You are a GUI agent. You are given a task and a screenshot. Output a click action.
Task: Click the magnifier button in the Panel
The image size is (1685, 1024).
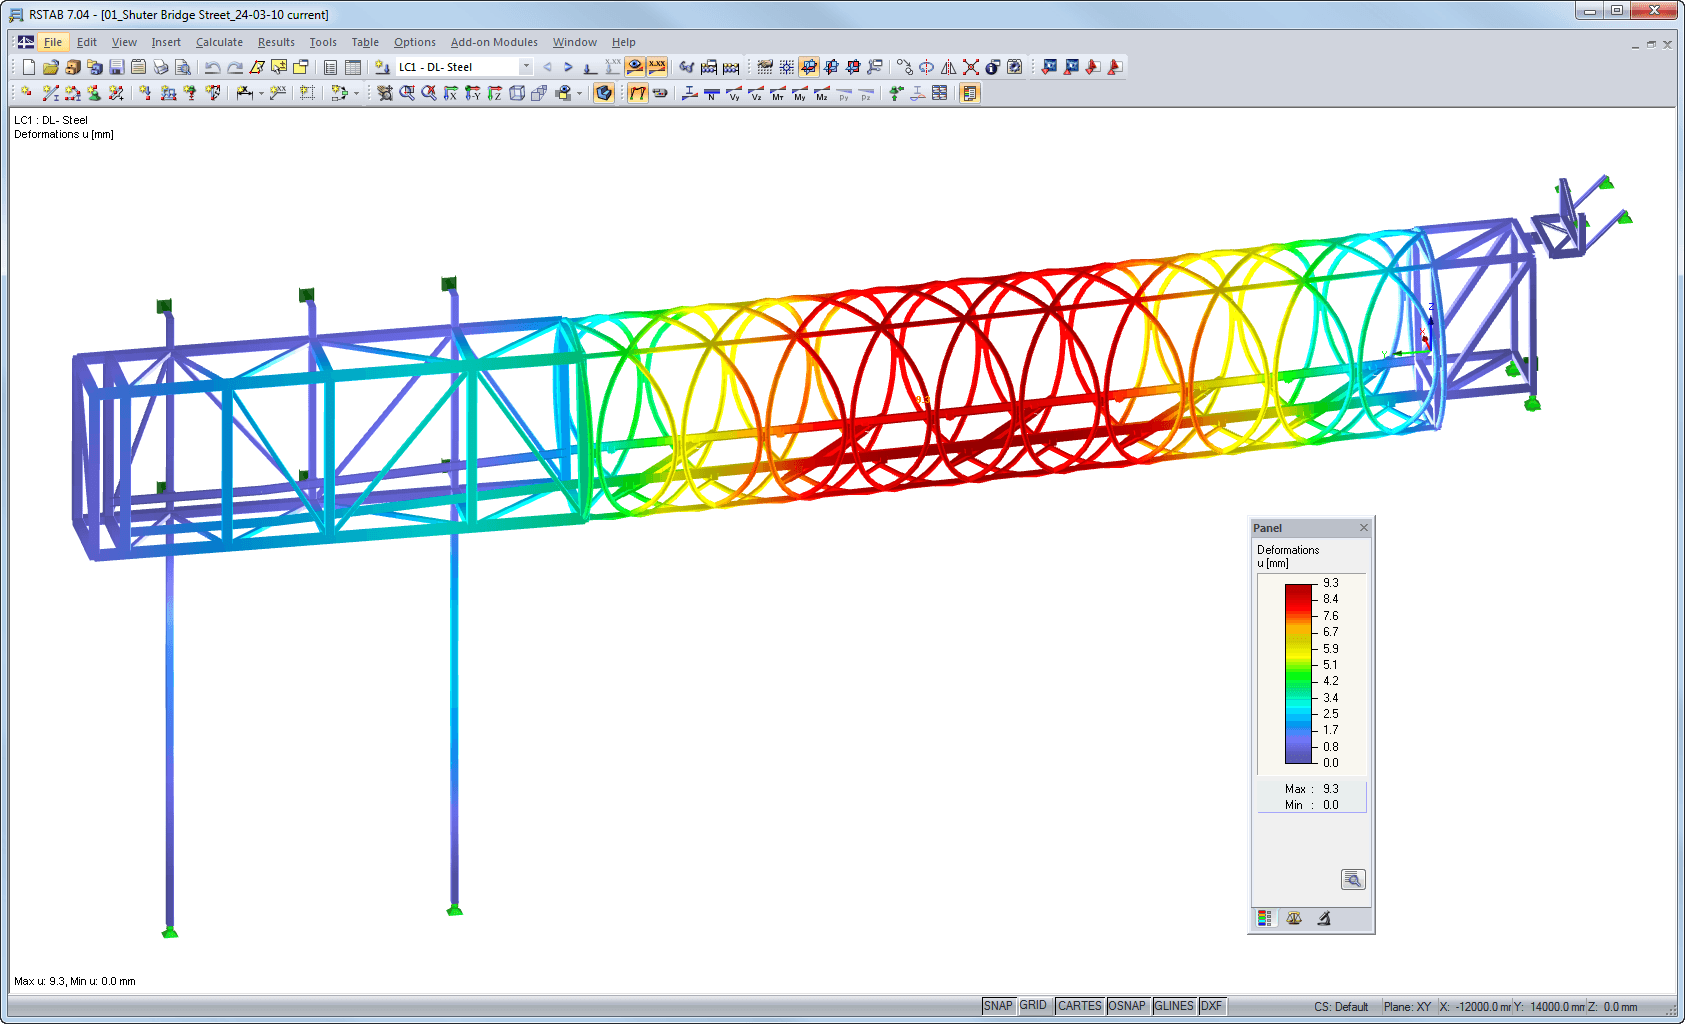[1352, 880]
